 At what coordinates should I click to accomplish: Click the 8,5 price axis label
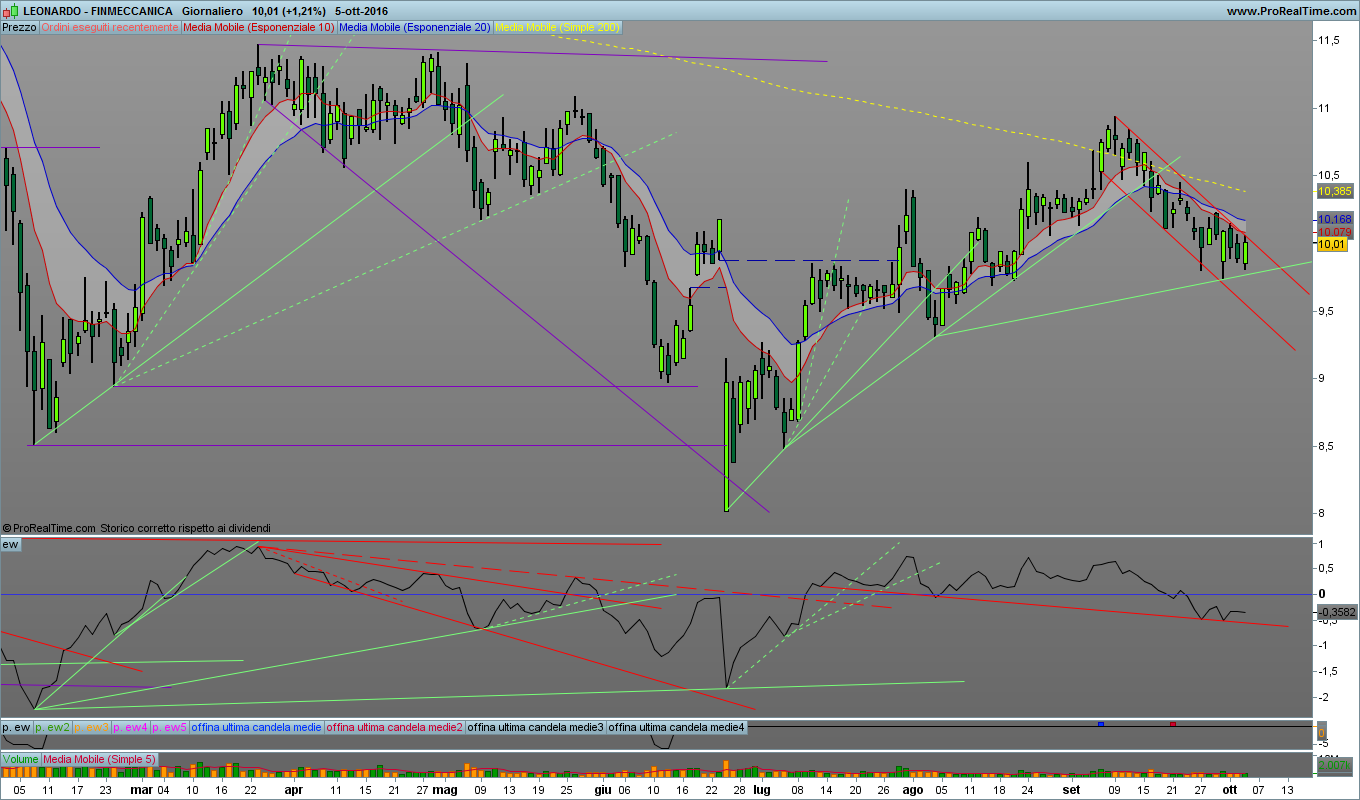1328,446
